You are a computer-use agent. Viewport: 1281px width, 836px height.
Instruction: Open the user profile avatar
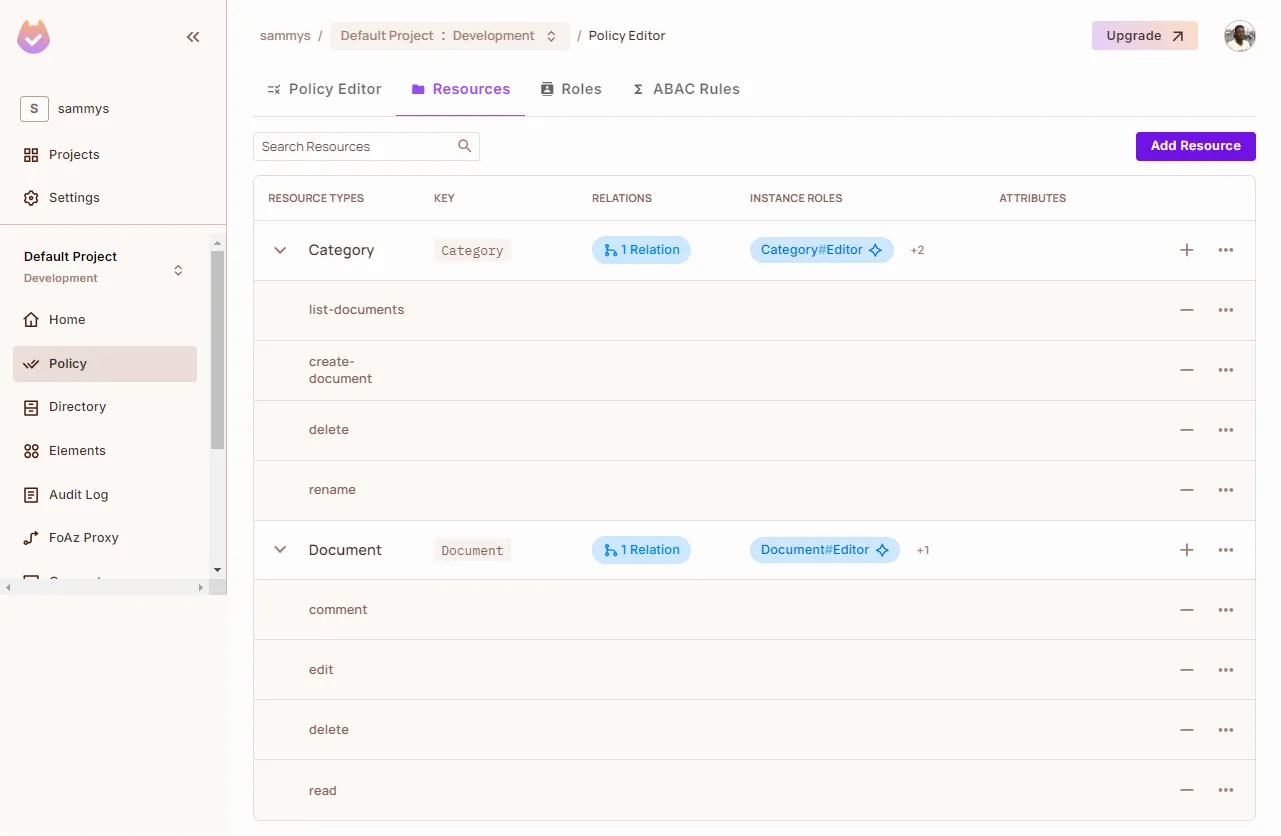pyautogui.click(x=1239, y=36)
